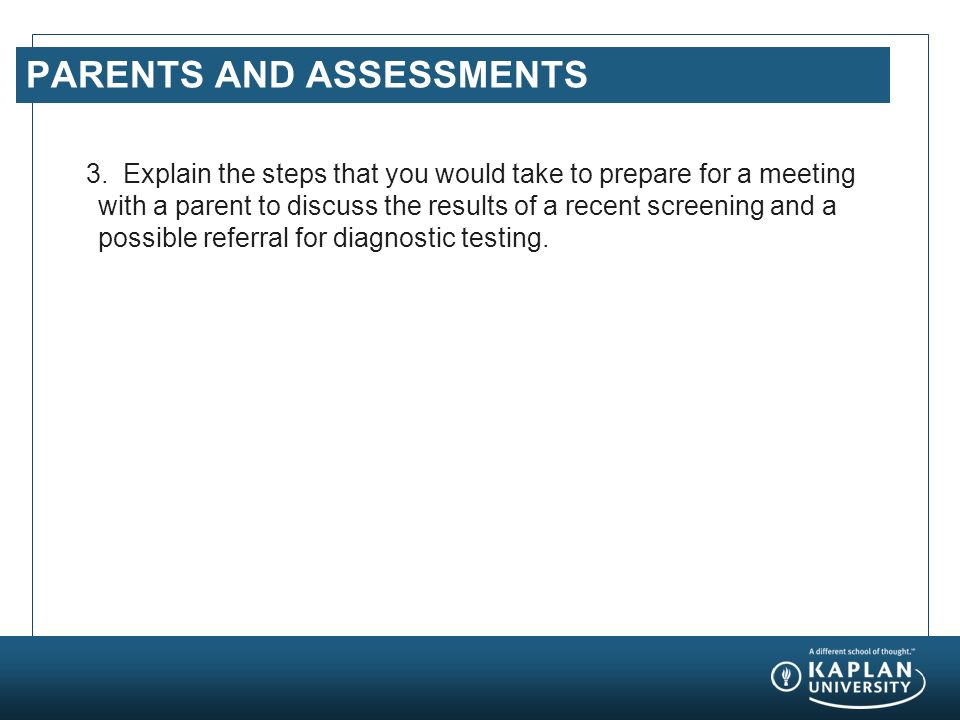This screenshot has width=960, height=720.
Task: Click the UNIVERSITY text under Kaplan
Action: click(x=859, y=687)
